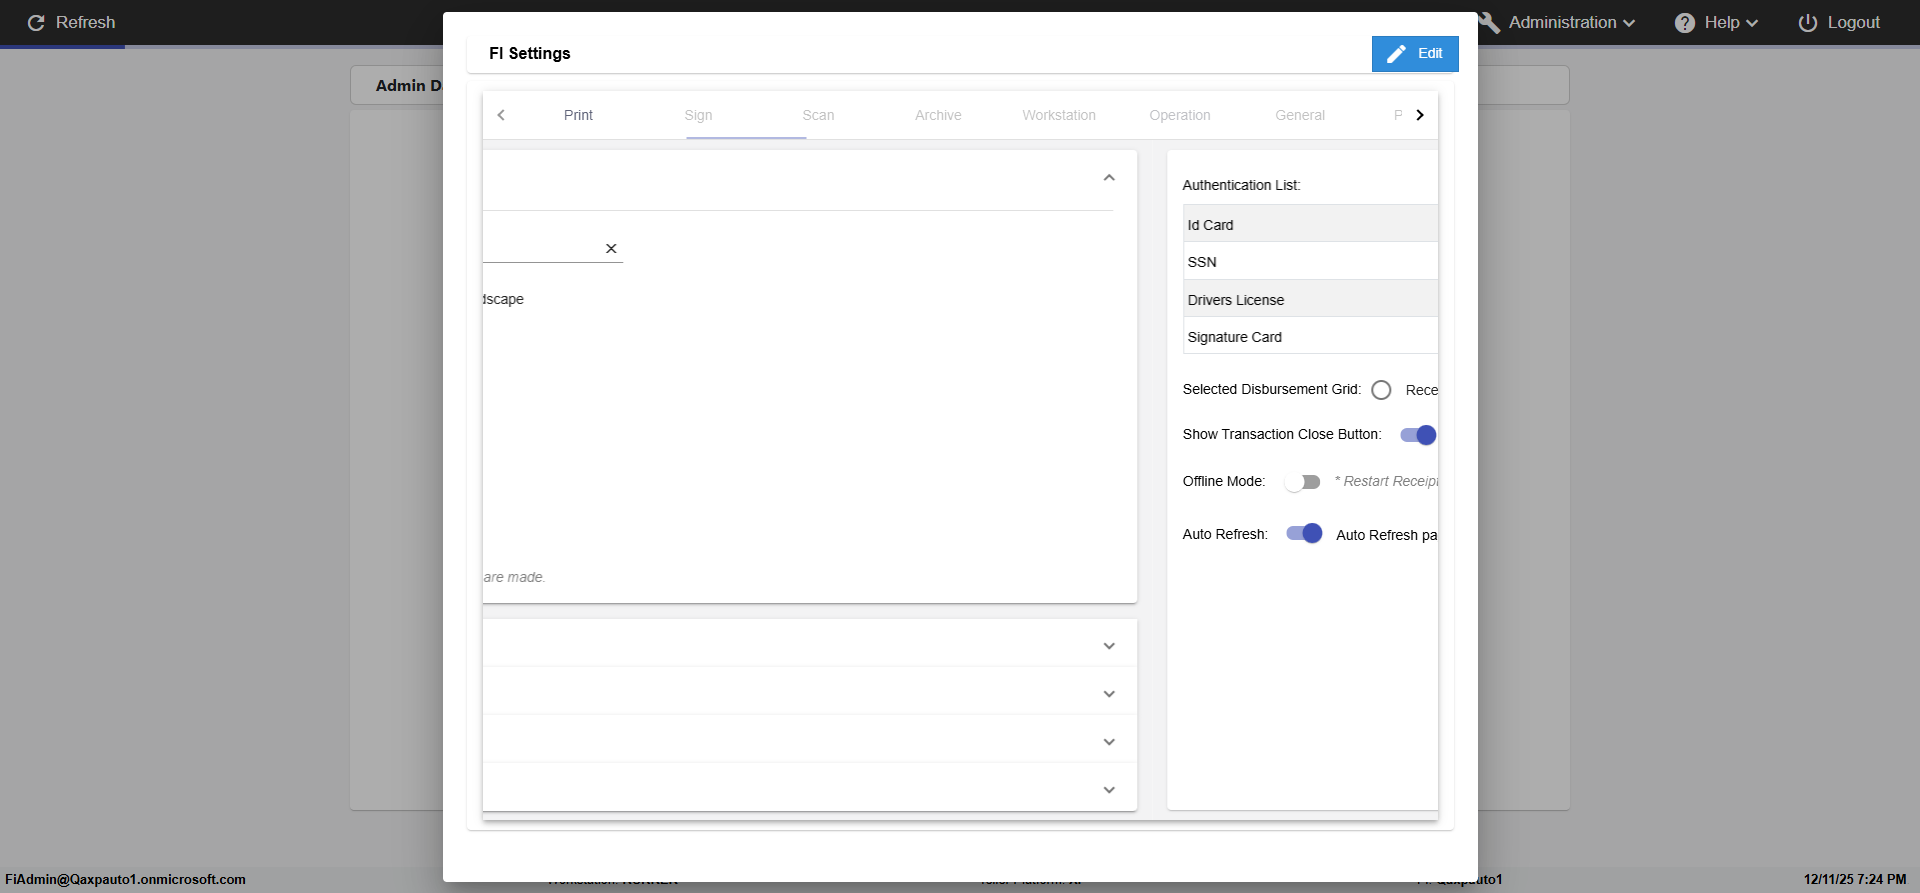Toggle Show Transaction Close Button switch

[x=1418, y=435]
